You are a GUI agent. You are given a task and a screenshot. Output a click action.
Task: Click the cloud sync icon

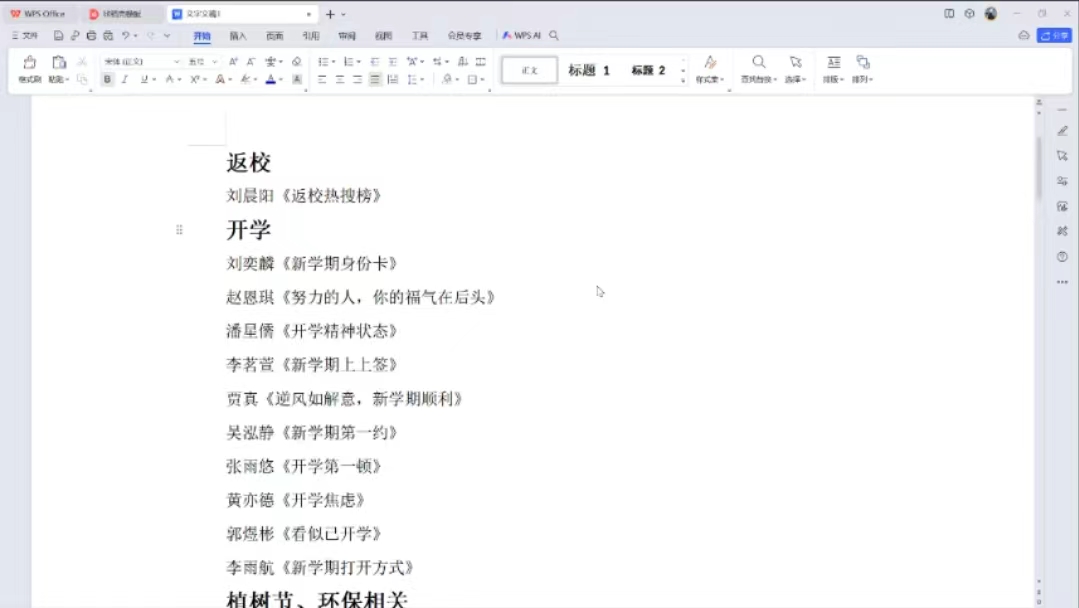pyautogui.click(x=1023, y=36)
